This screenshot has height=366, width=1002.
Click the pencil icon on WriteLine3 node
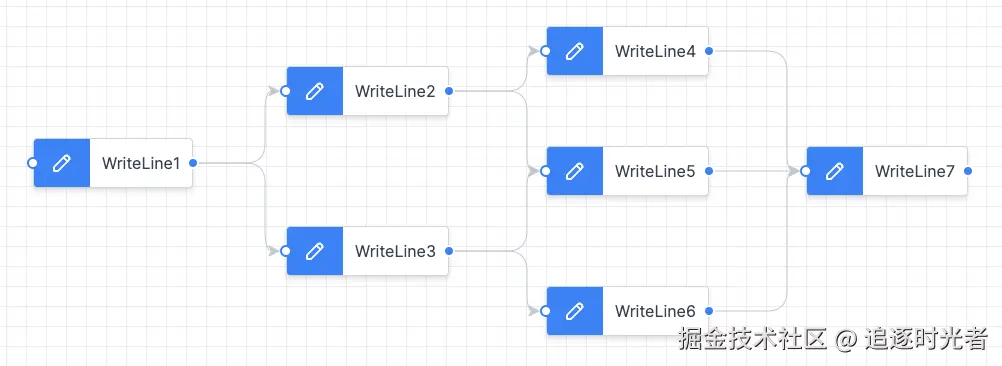point(314,251)
